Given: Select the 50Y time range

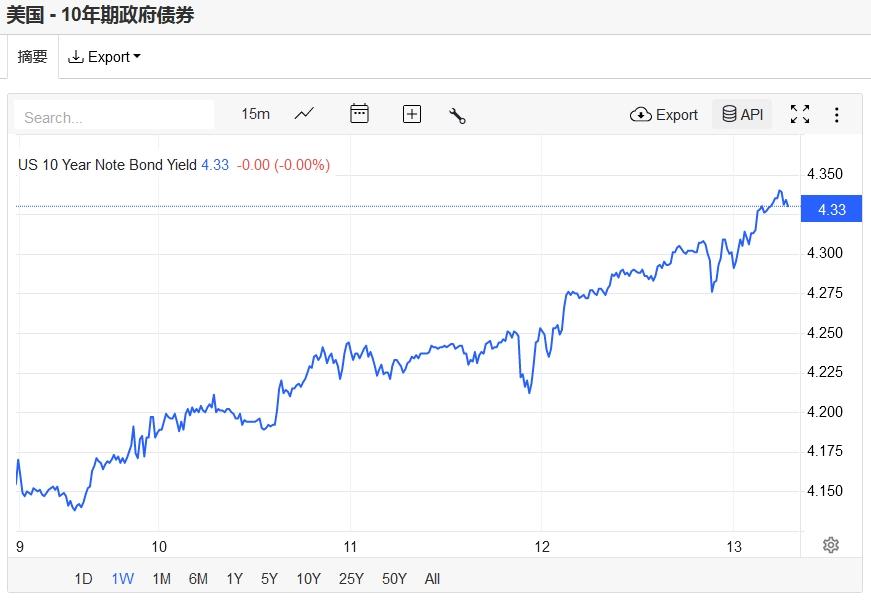Looking at the screenshot, I should [394, 578].
